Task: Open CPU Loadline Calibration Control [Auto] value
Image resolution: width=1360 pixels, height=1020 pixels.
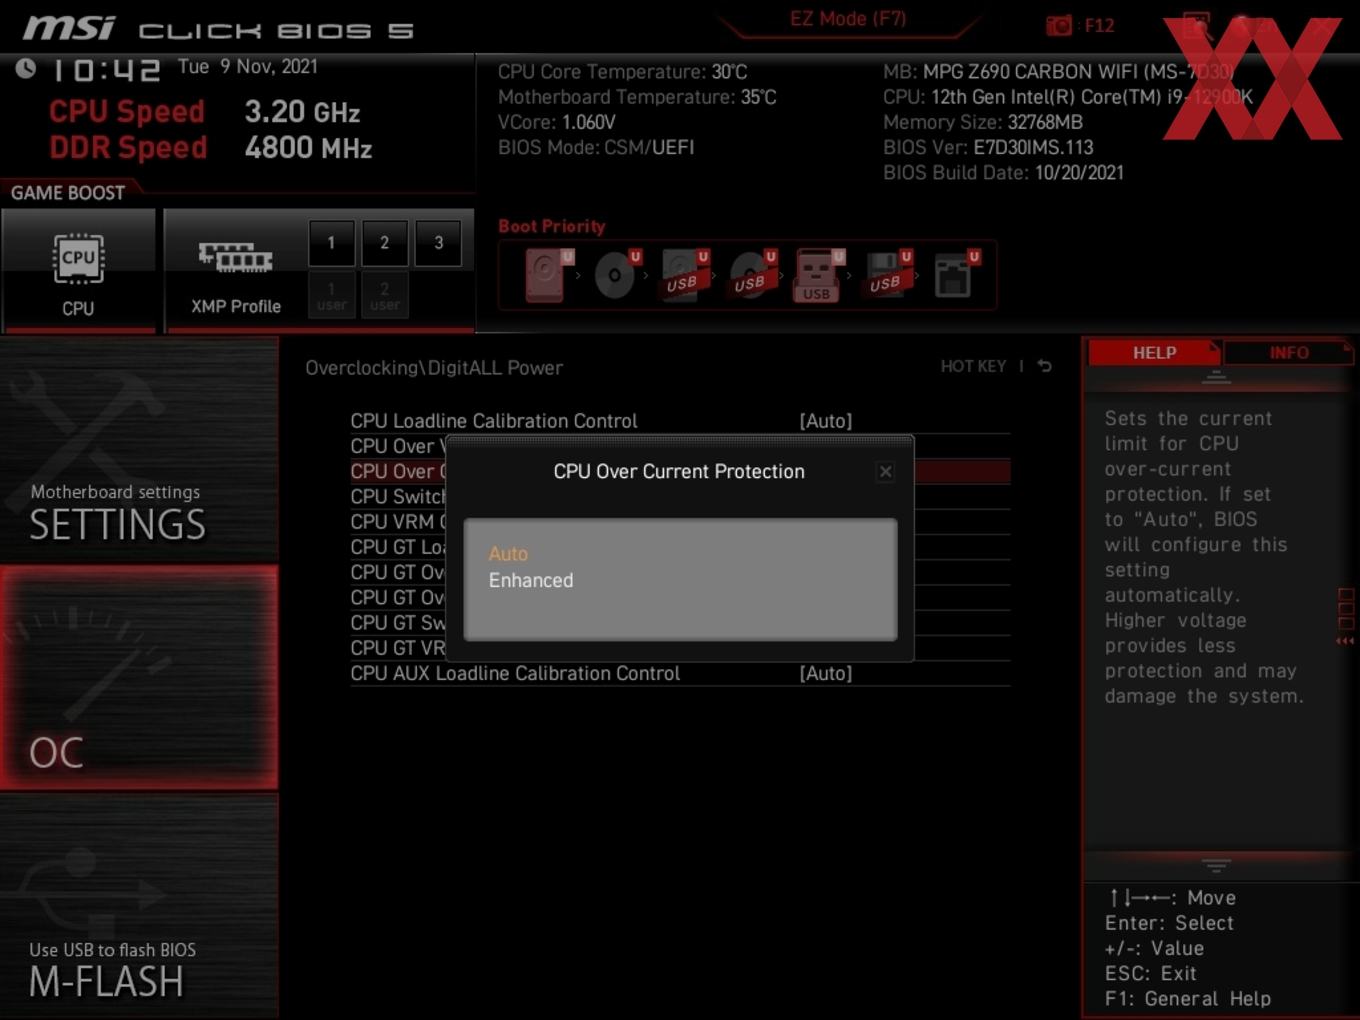Action: tap(825, 421)
